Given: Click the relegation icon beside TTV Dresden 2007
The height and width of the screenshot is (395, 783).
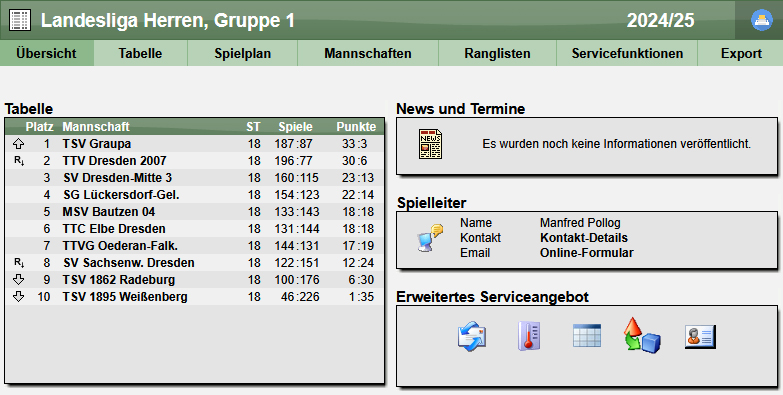Looking at the screenshot, I should (x=19, y=161).
